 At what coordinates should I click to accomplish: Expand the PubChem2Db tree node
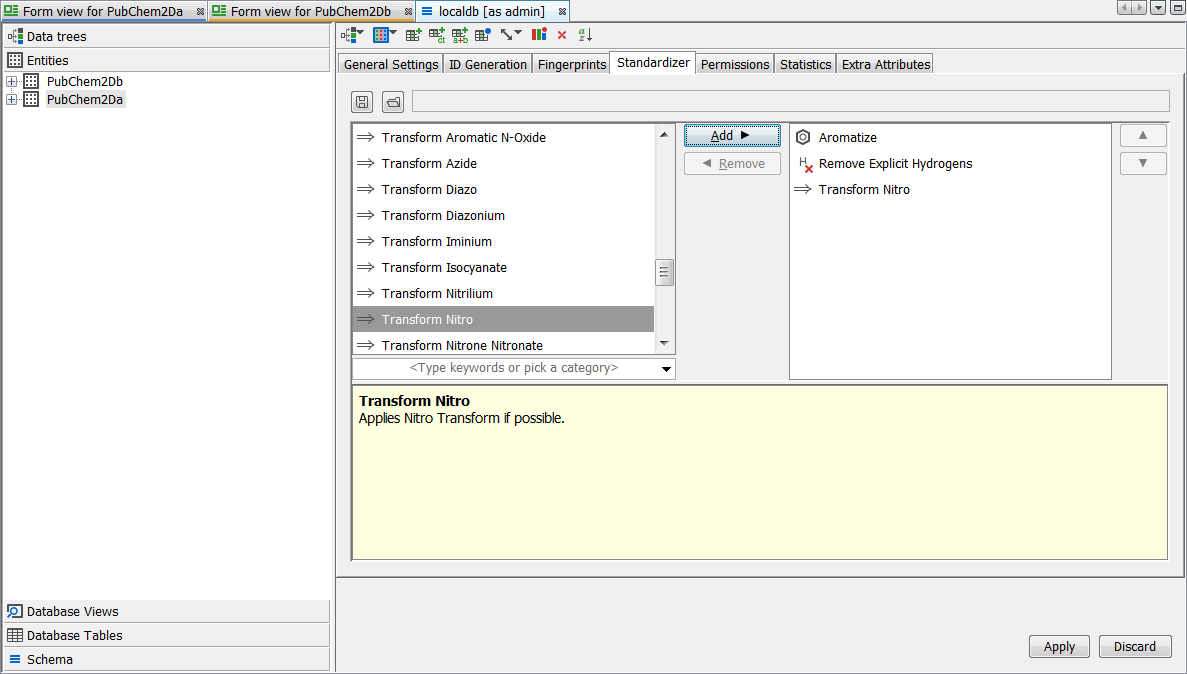point(12,82)
